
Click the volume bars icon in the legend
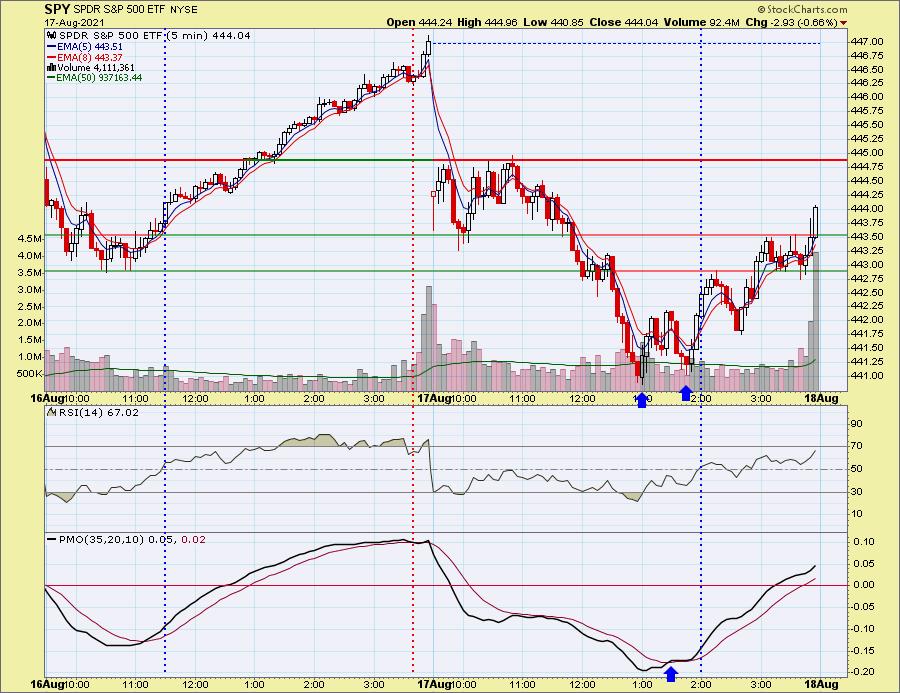point(52,68)
